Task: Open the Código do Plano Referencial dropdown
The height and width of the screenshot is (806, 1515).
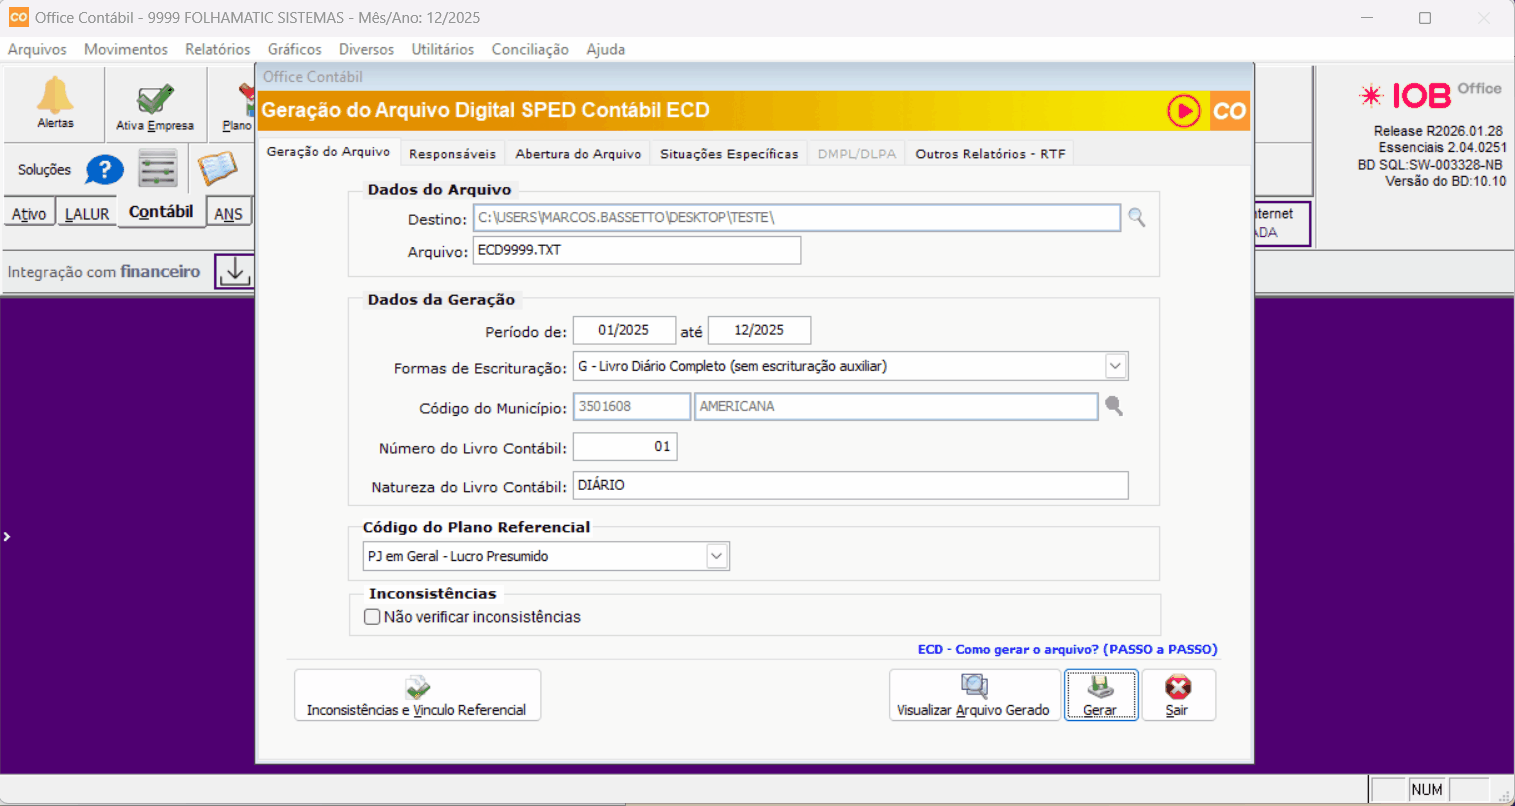Action: [x=716, y=556]
